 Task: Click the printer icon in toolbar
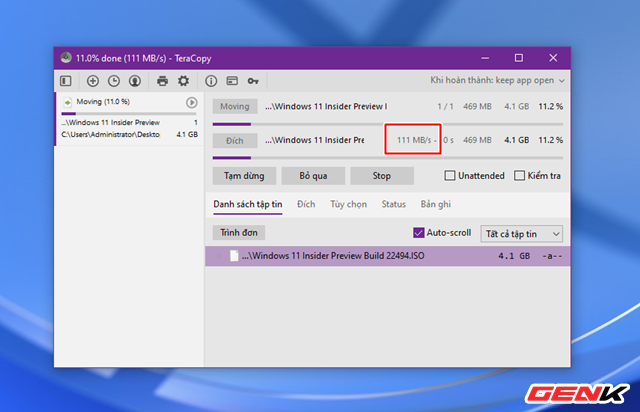tap(162, 81)
